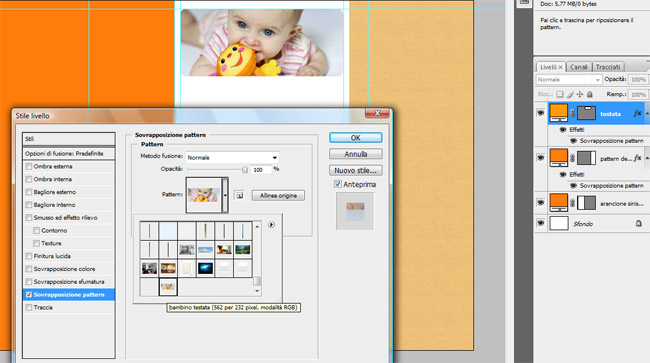Click the Annulla button

pos(356,154)
